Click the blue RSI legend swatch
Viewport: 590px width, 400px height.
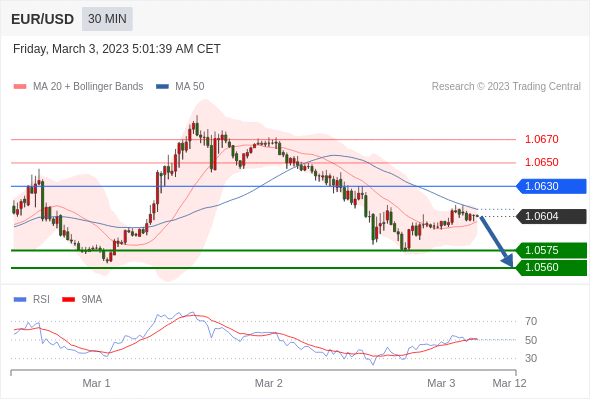[x=20, y=300]
